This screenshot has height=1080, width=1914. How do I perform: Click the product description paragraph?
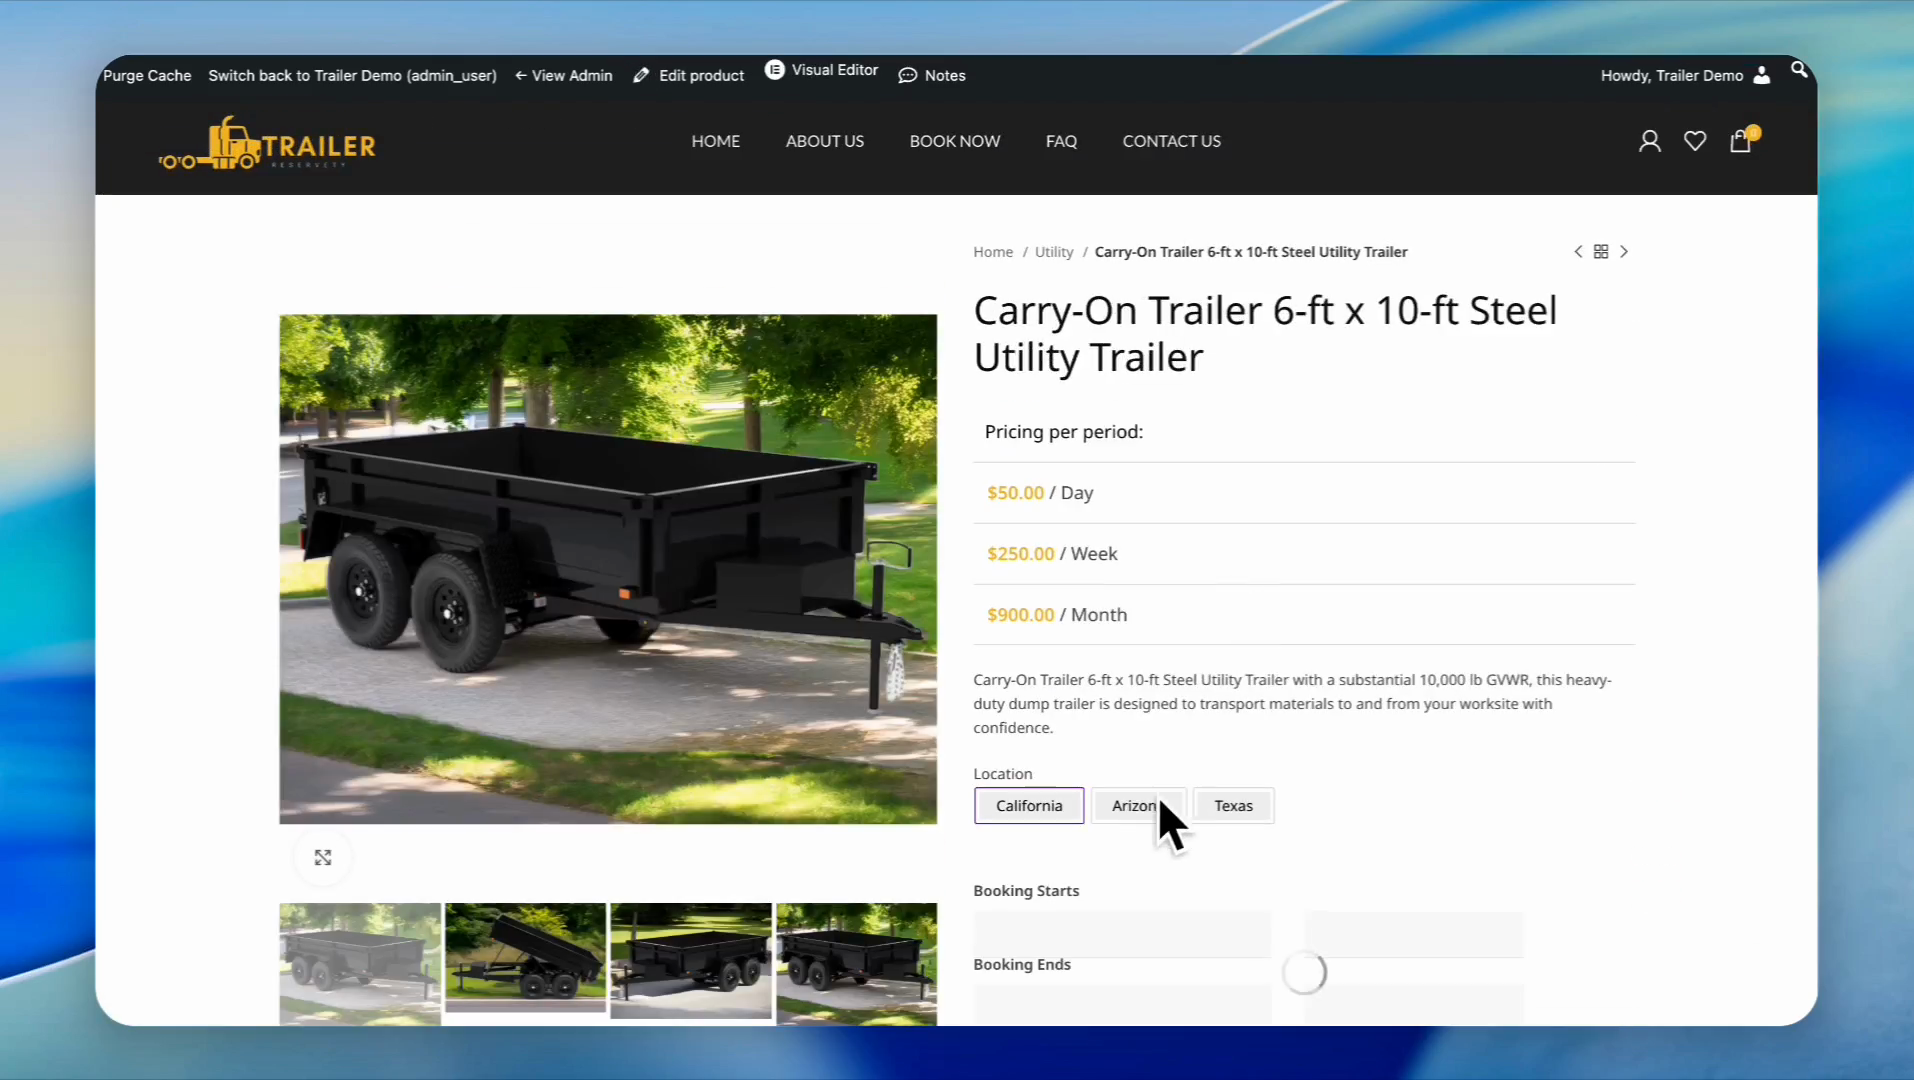click(1293, 704)
